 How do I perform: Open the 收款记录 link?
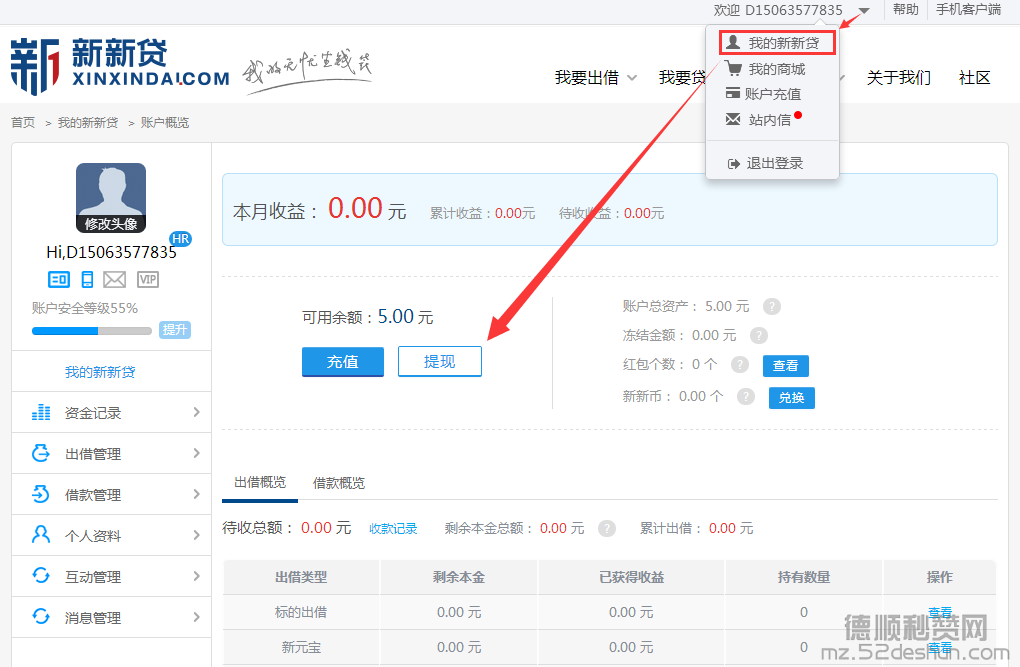click(393, 529)
